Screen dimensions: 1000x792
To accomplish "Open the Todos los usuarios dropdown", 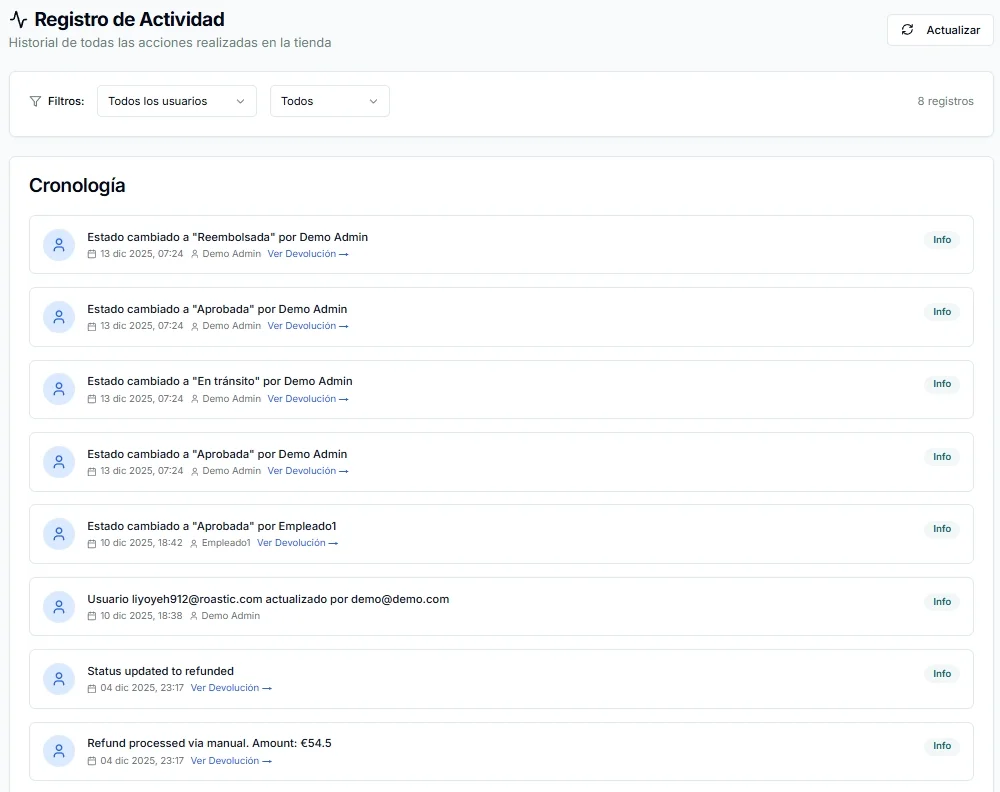I will (176, 101).
